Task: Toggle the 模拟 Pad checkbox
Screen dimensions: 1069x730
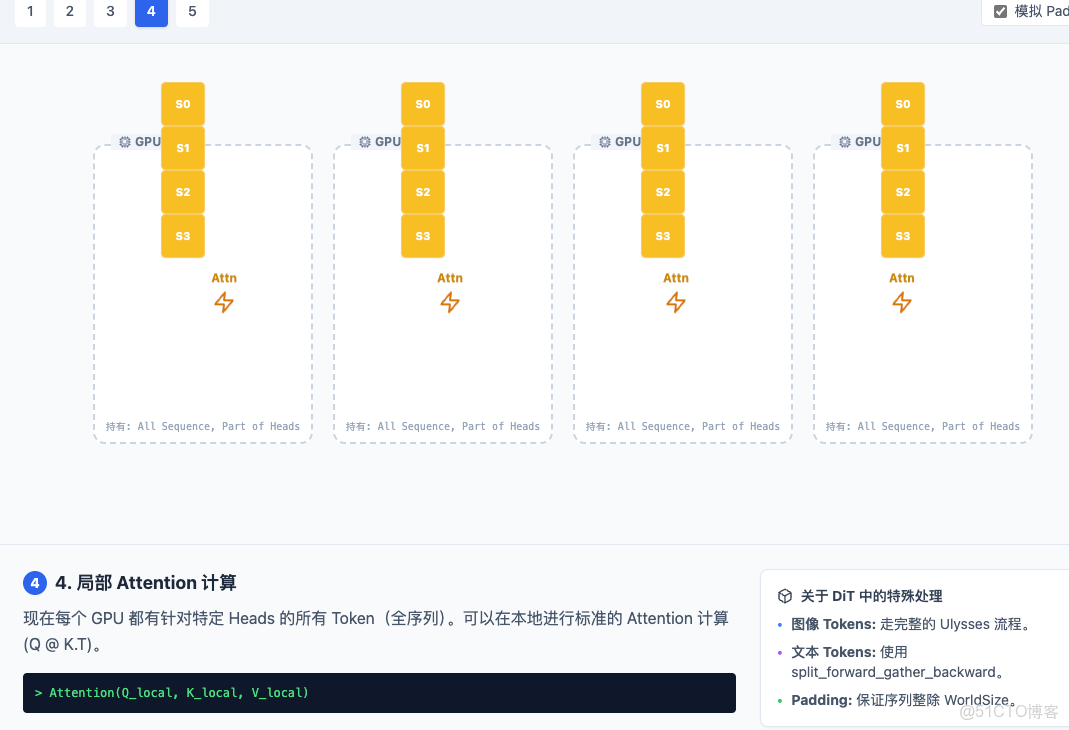Action: click(1000, 12)
